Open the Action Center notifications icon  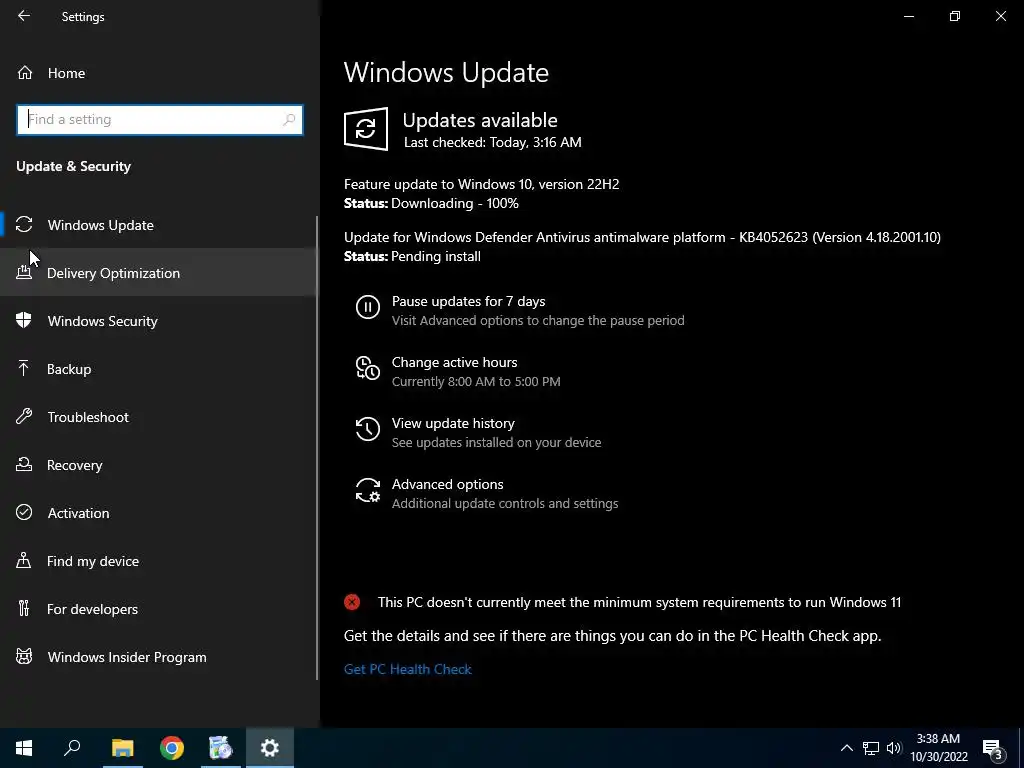click(992, 749)
